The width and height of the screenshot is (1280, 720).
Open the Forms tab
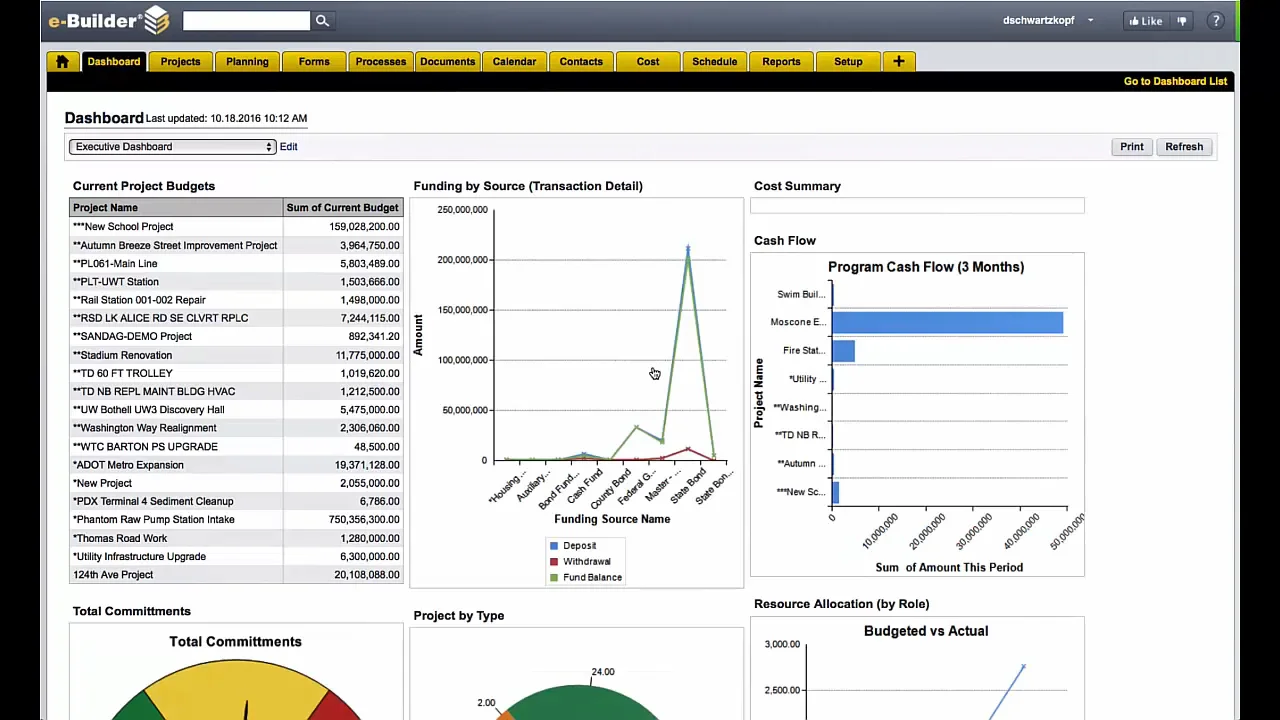tap(314, 62)
